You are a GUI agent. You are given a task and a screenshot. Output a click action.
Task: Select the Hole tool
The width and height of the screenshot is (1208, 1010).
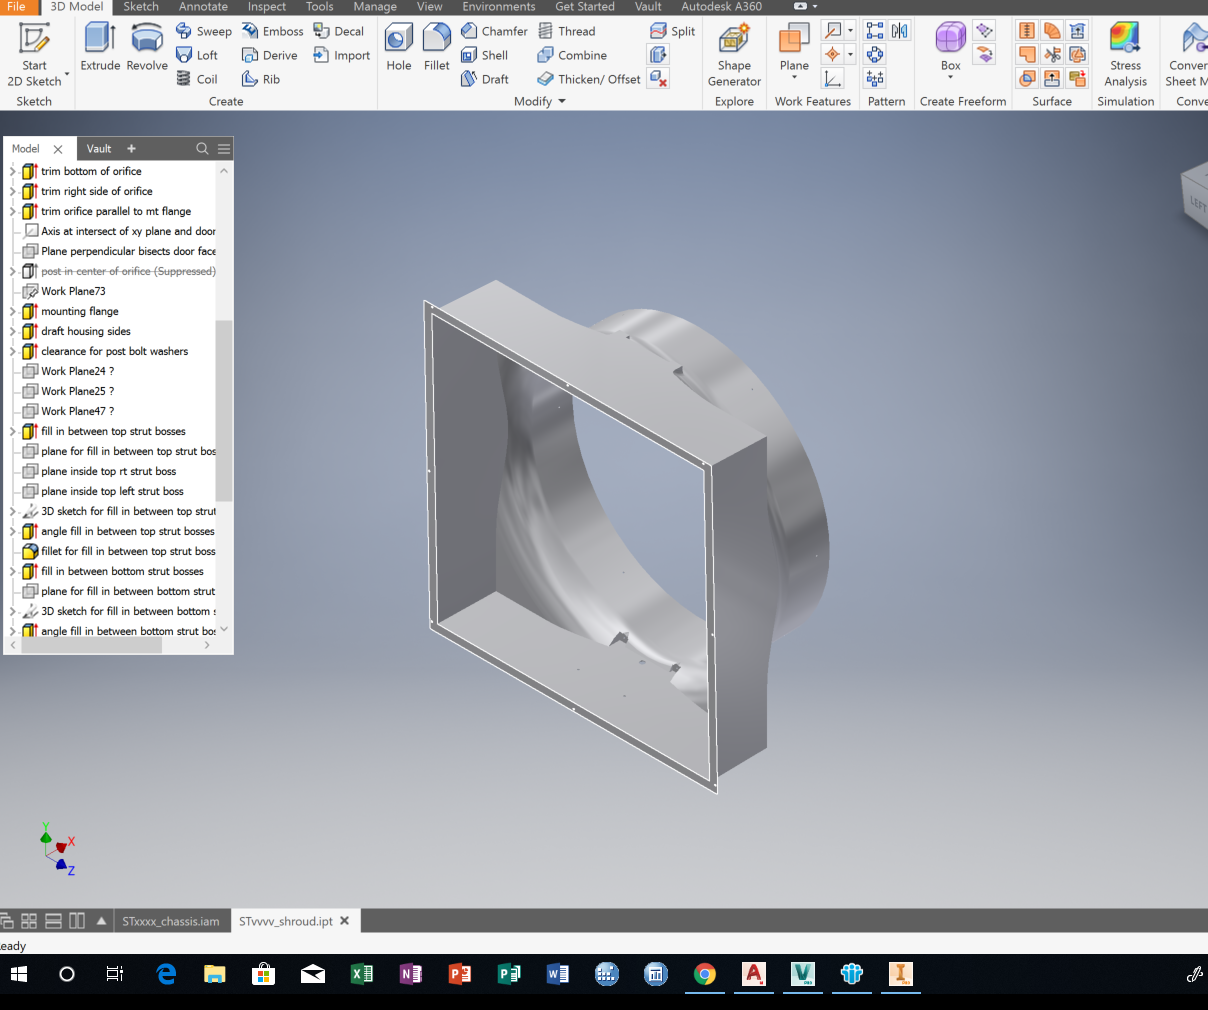coord(399,47)
